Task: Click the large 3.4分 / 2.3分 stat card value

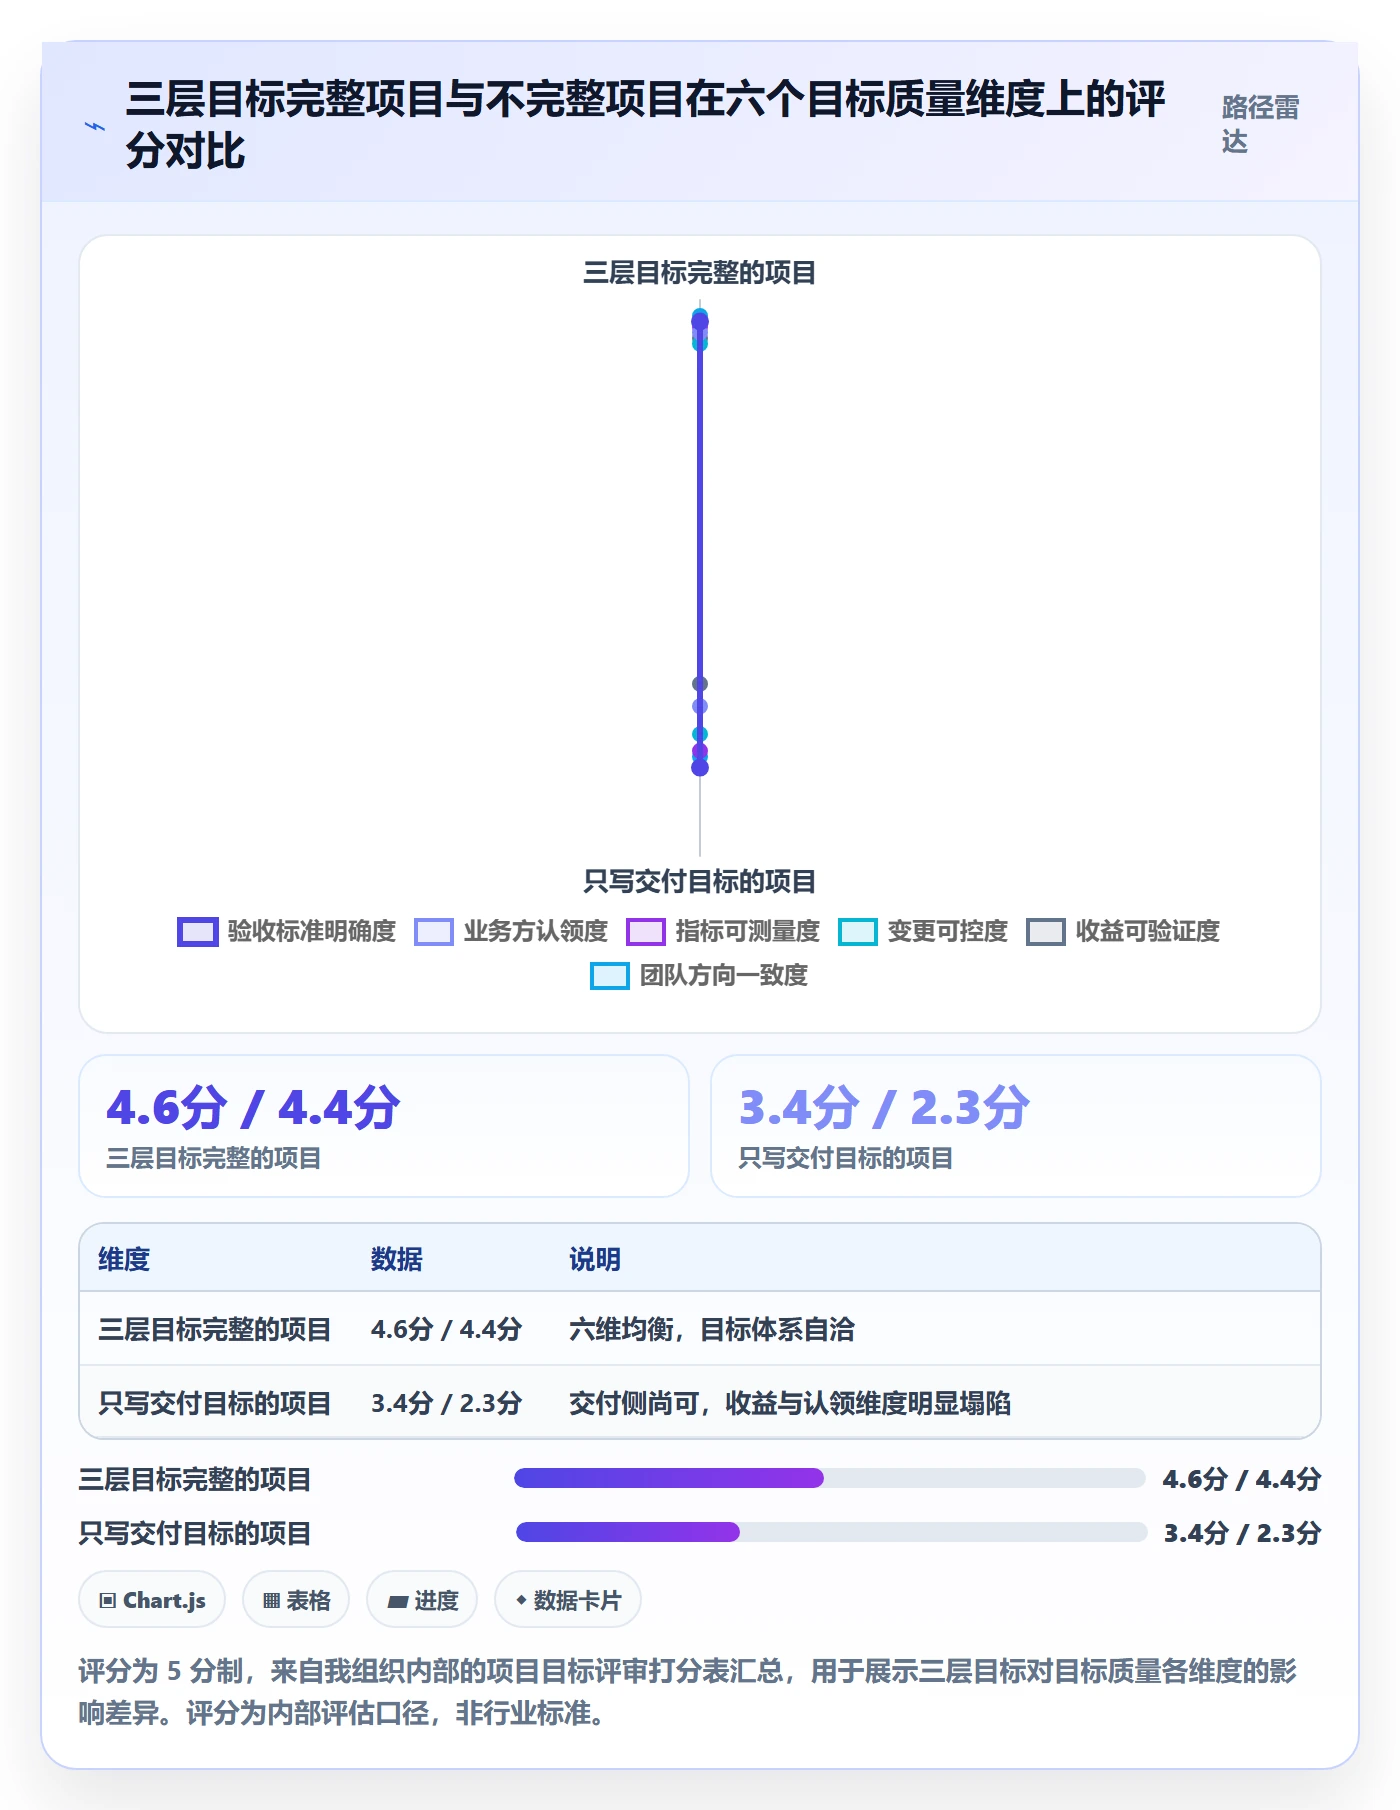Action: coord(884,1108)
